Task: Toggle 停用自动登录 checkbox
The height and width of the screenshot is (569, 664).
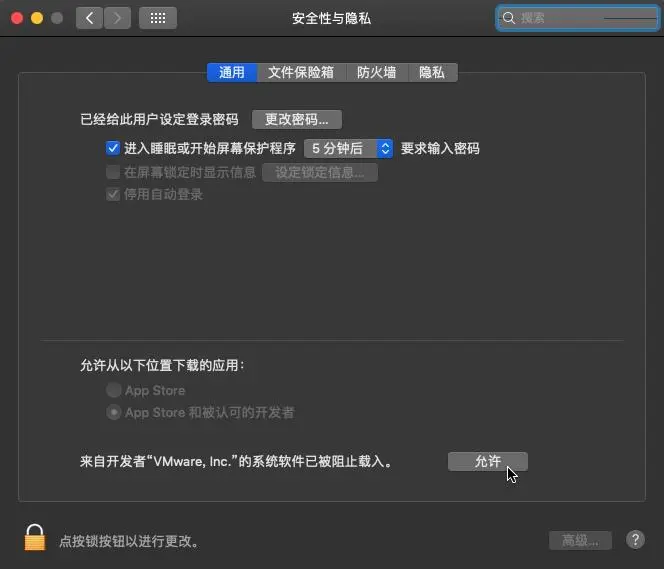Action: tap(113, 194)
